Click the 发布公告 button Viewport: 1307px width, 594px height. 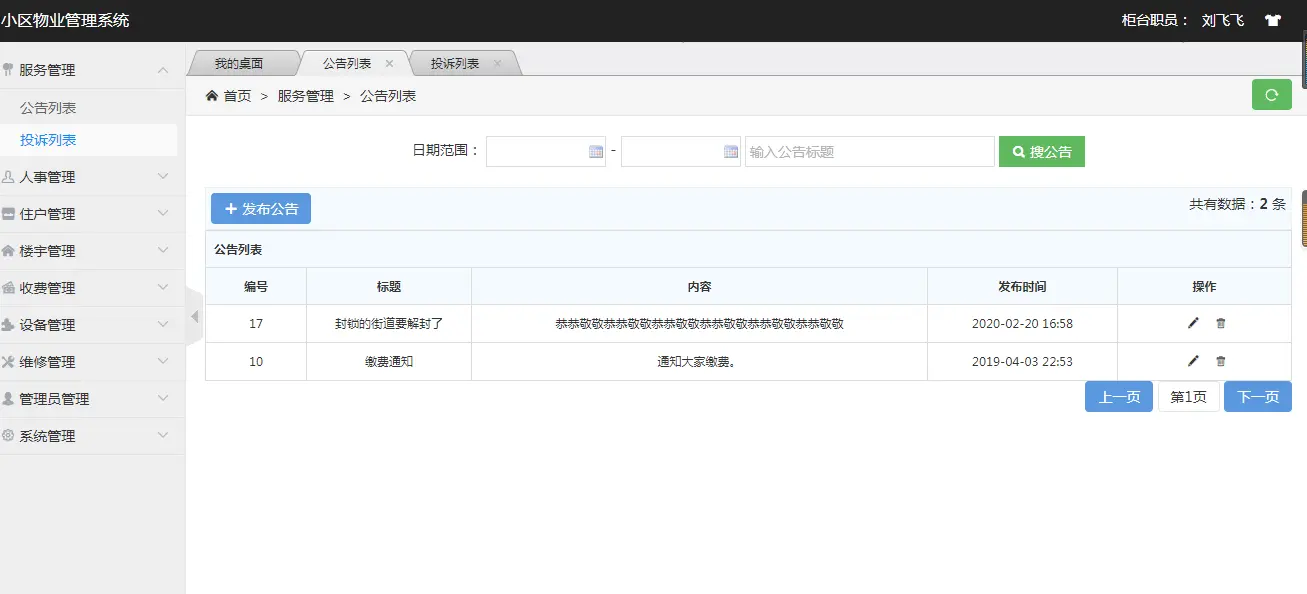tap(261, 209)
